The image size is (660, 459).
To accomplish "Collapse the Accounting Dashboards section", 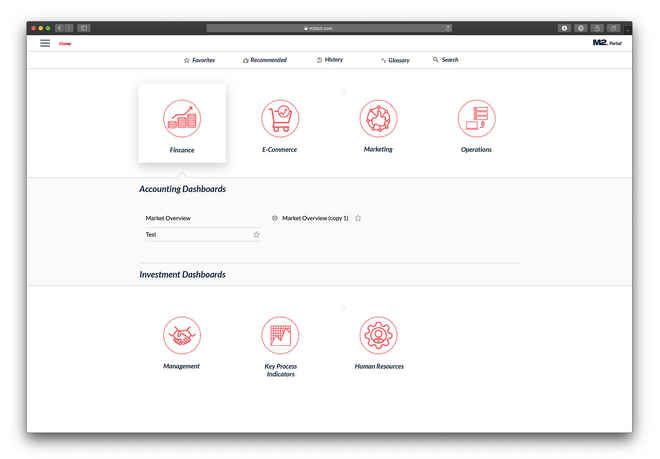I will point(182,189).
